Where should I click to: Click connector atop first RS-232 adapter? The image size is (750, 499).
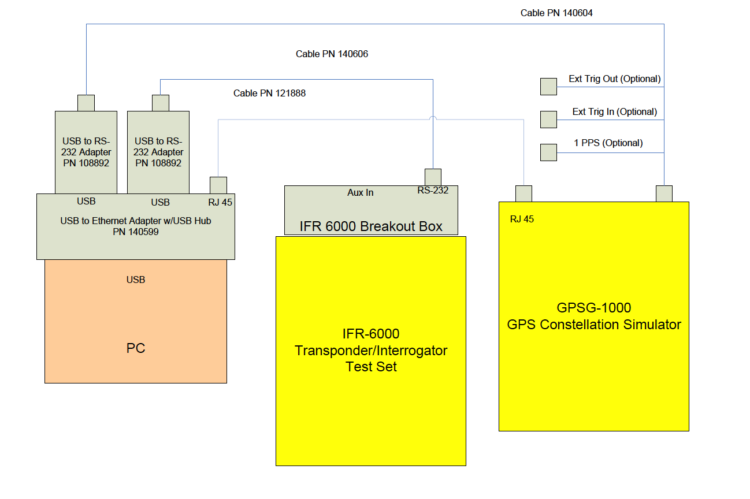coord(86,103)
